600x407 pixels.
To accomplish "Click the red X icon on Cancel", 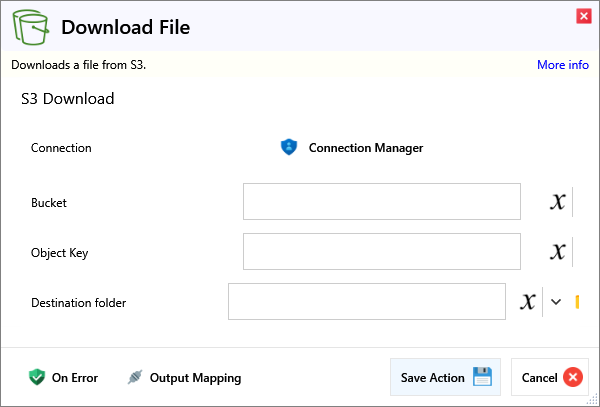I will click(x=572, y=377).
